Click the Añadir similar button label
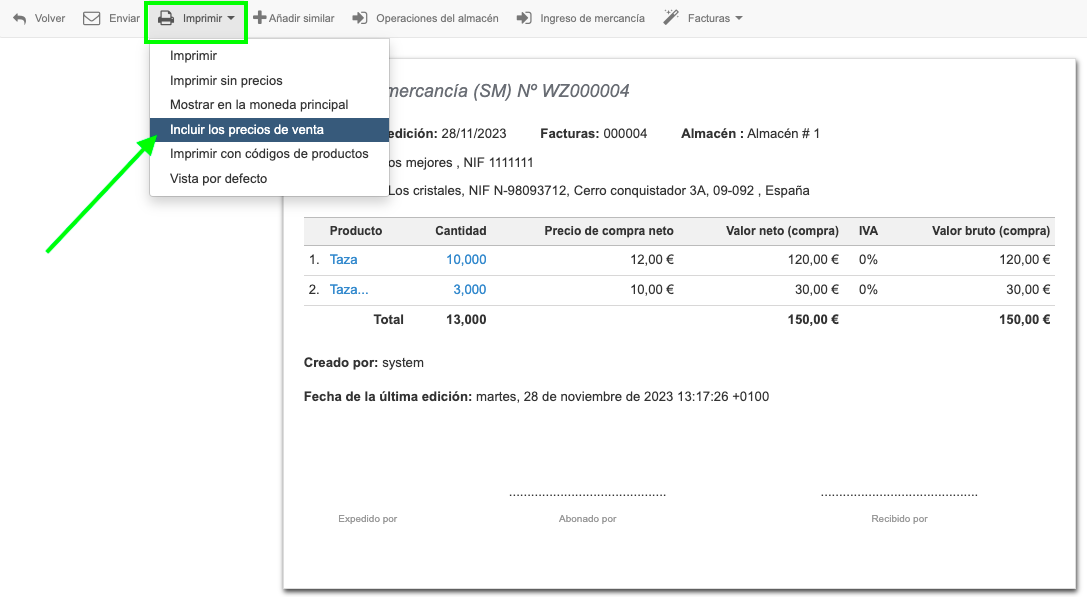The width and height of the screenshot is (1087, 597). [301, 18]
